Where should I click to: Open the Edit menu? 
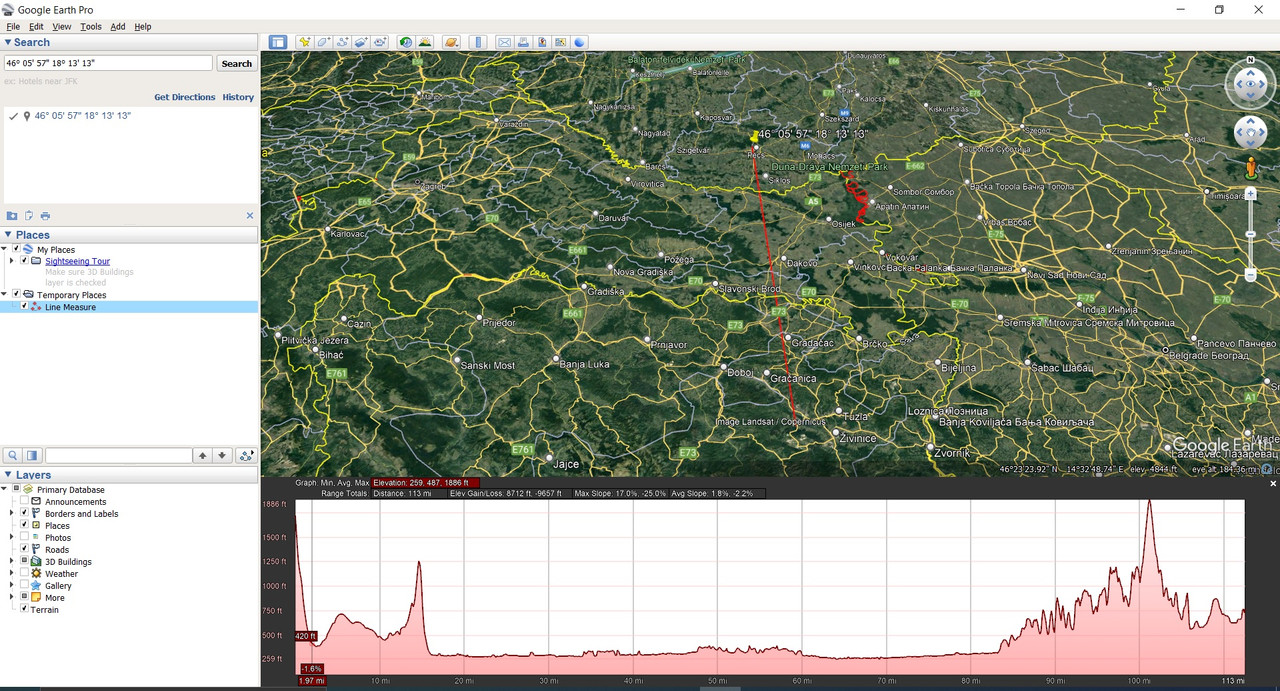pos(36,27)
